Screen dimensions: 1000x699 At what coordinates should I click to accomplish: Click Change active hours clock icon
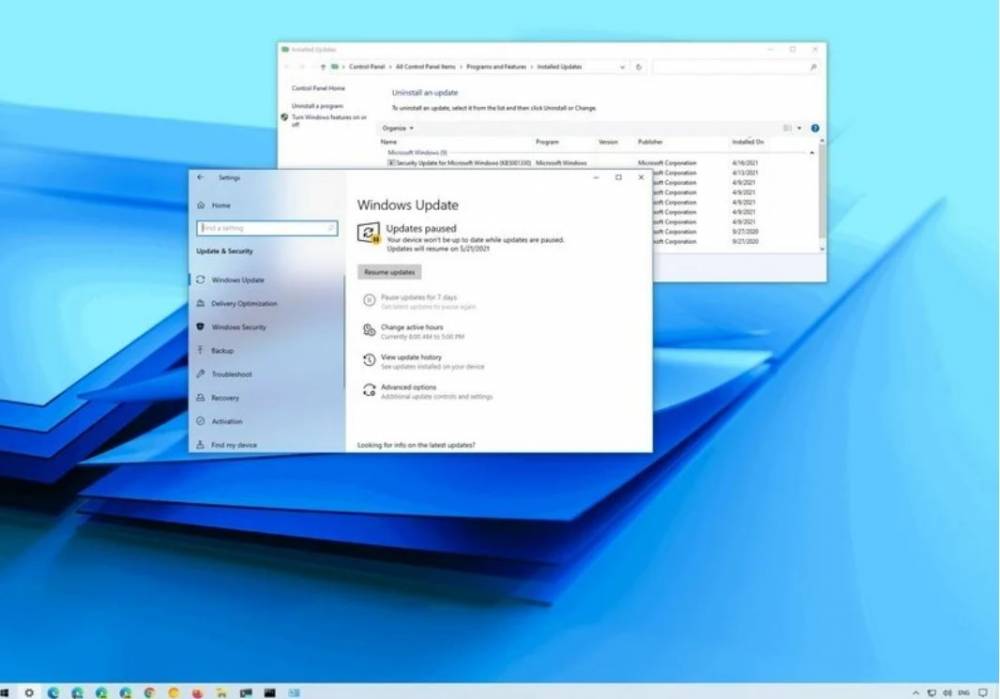click(369, 330)
